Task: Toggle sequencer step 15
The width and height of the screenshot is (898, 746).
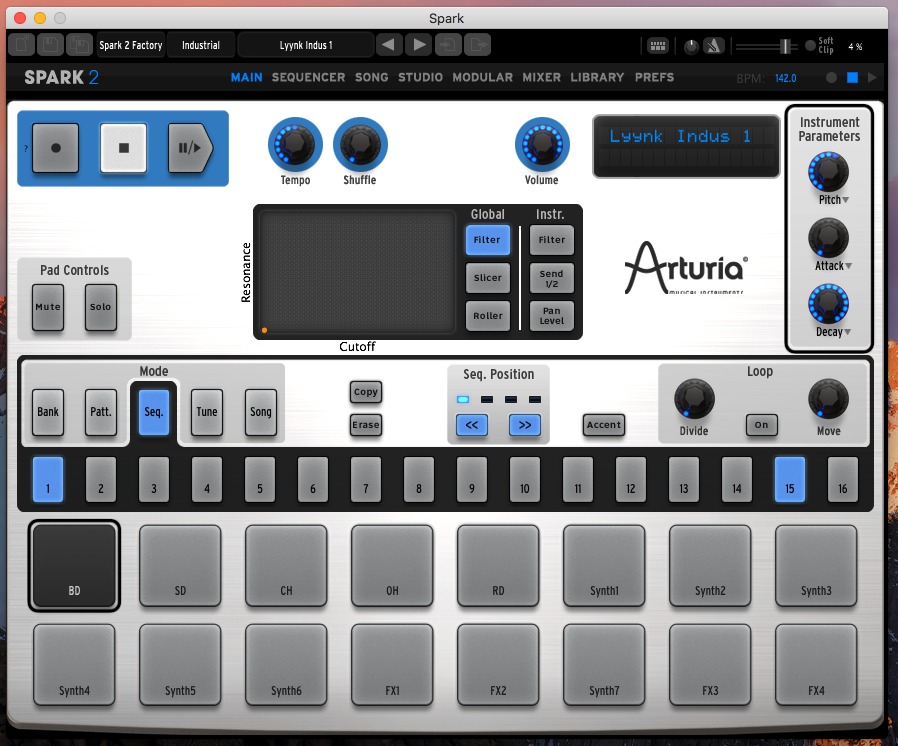Action: (789, 479)
